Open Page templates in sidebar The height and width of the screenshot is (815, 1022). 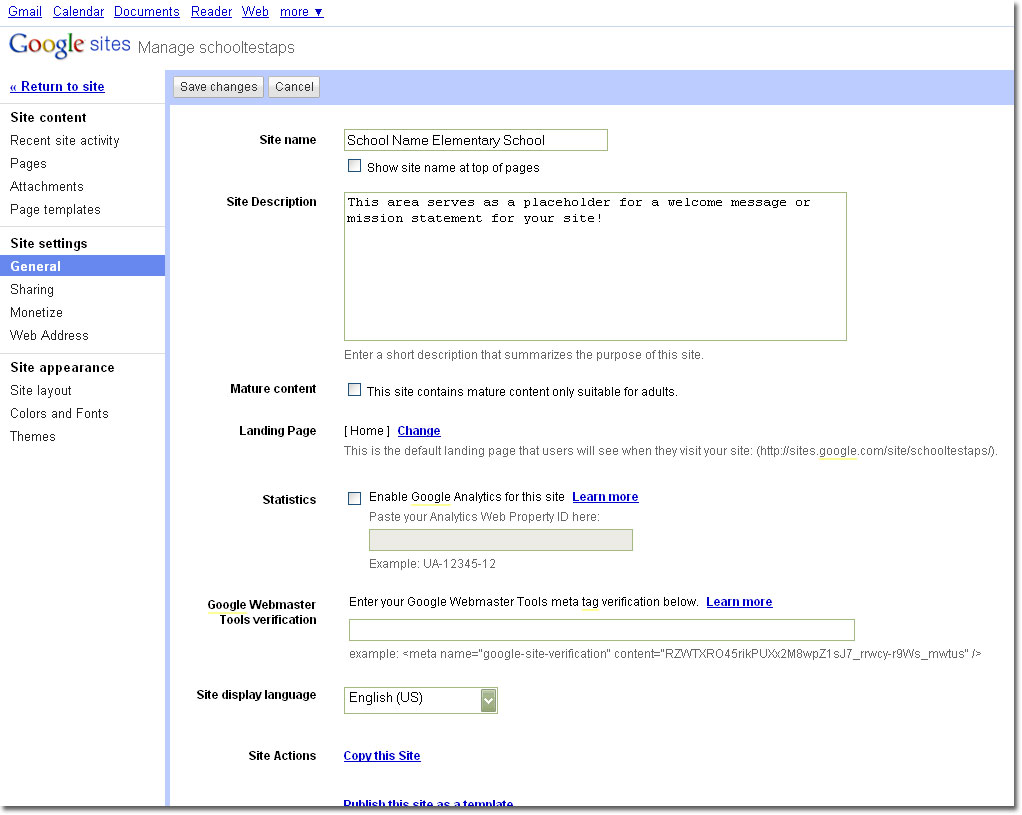tap(55, 209)
